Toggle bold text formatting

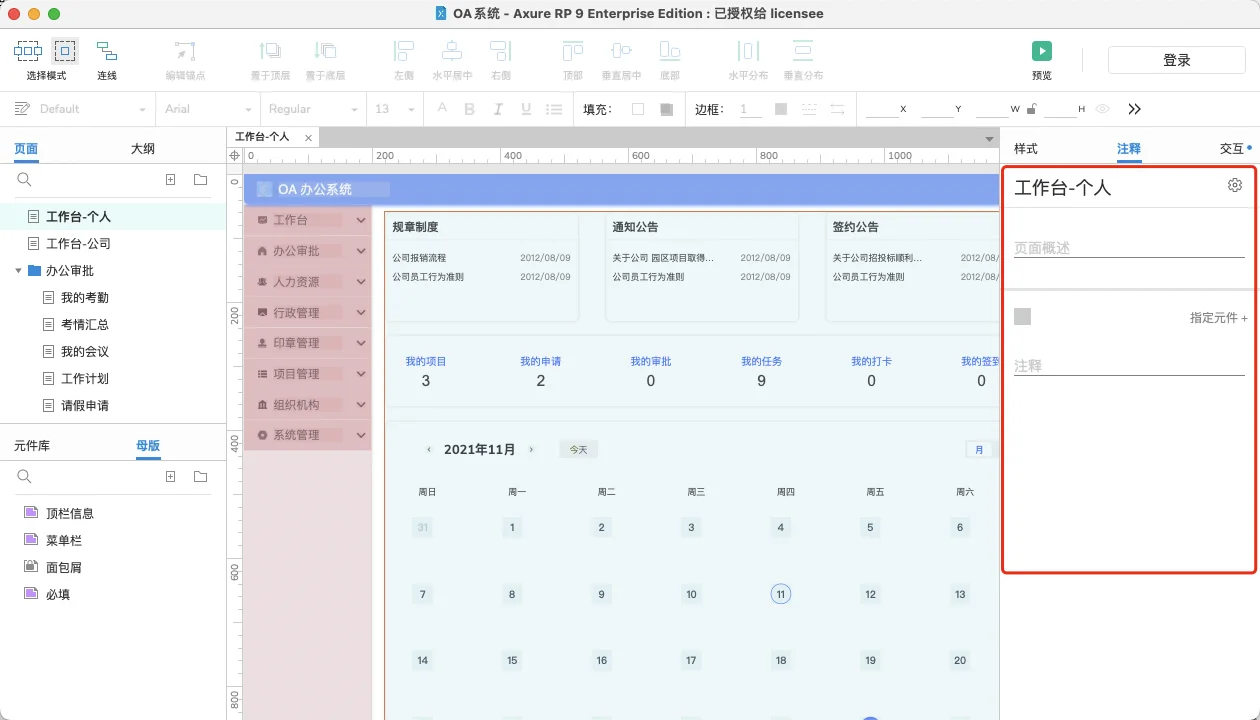coord(469,109)
